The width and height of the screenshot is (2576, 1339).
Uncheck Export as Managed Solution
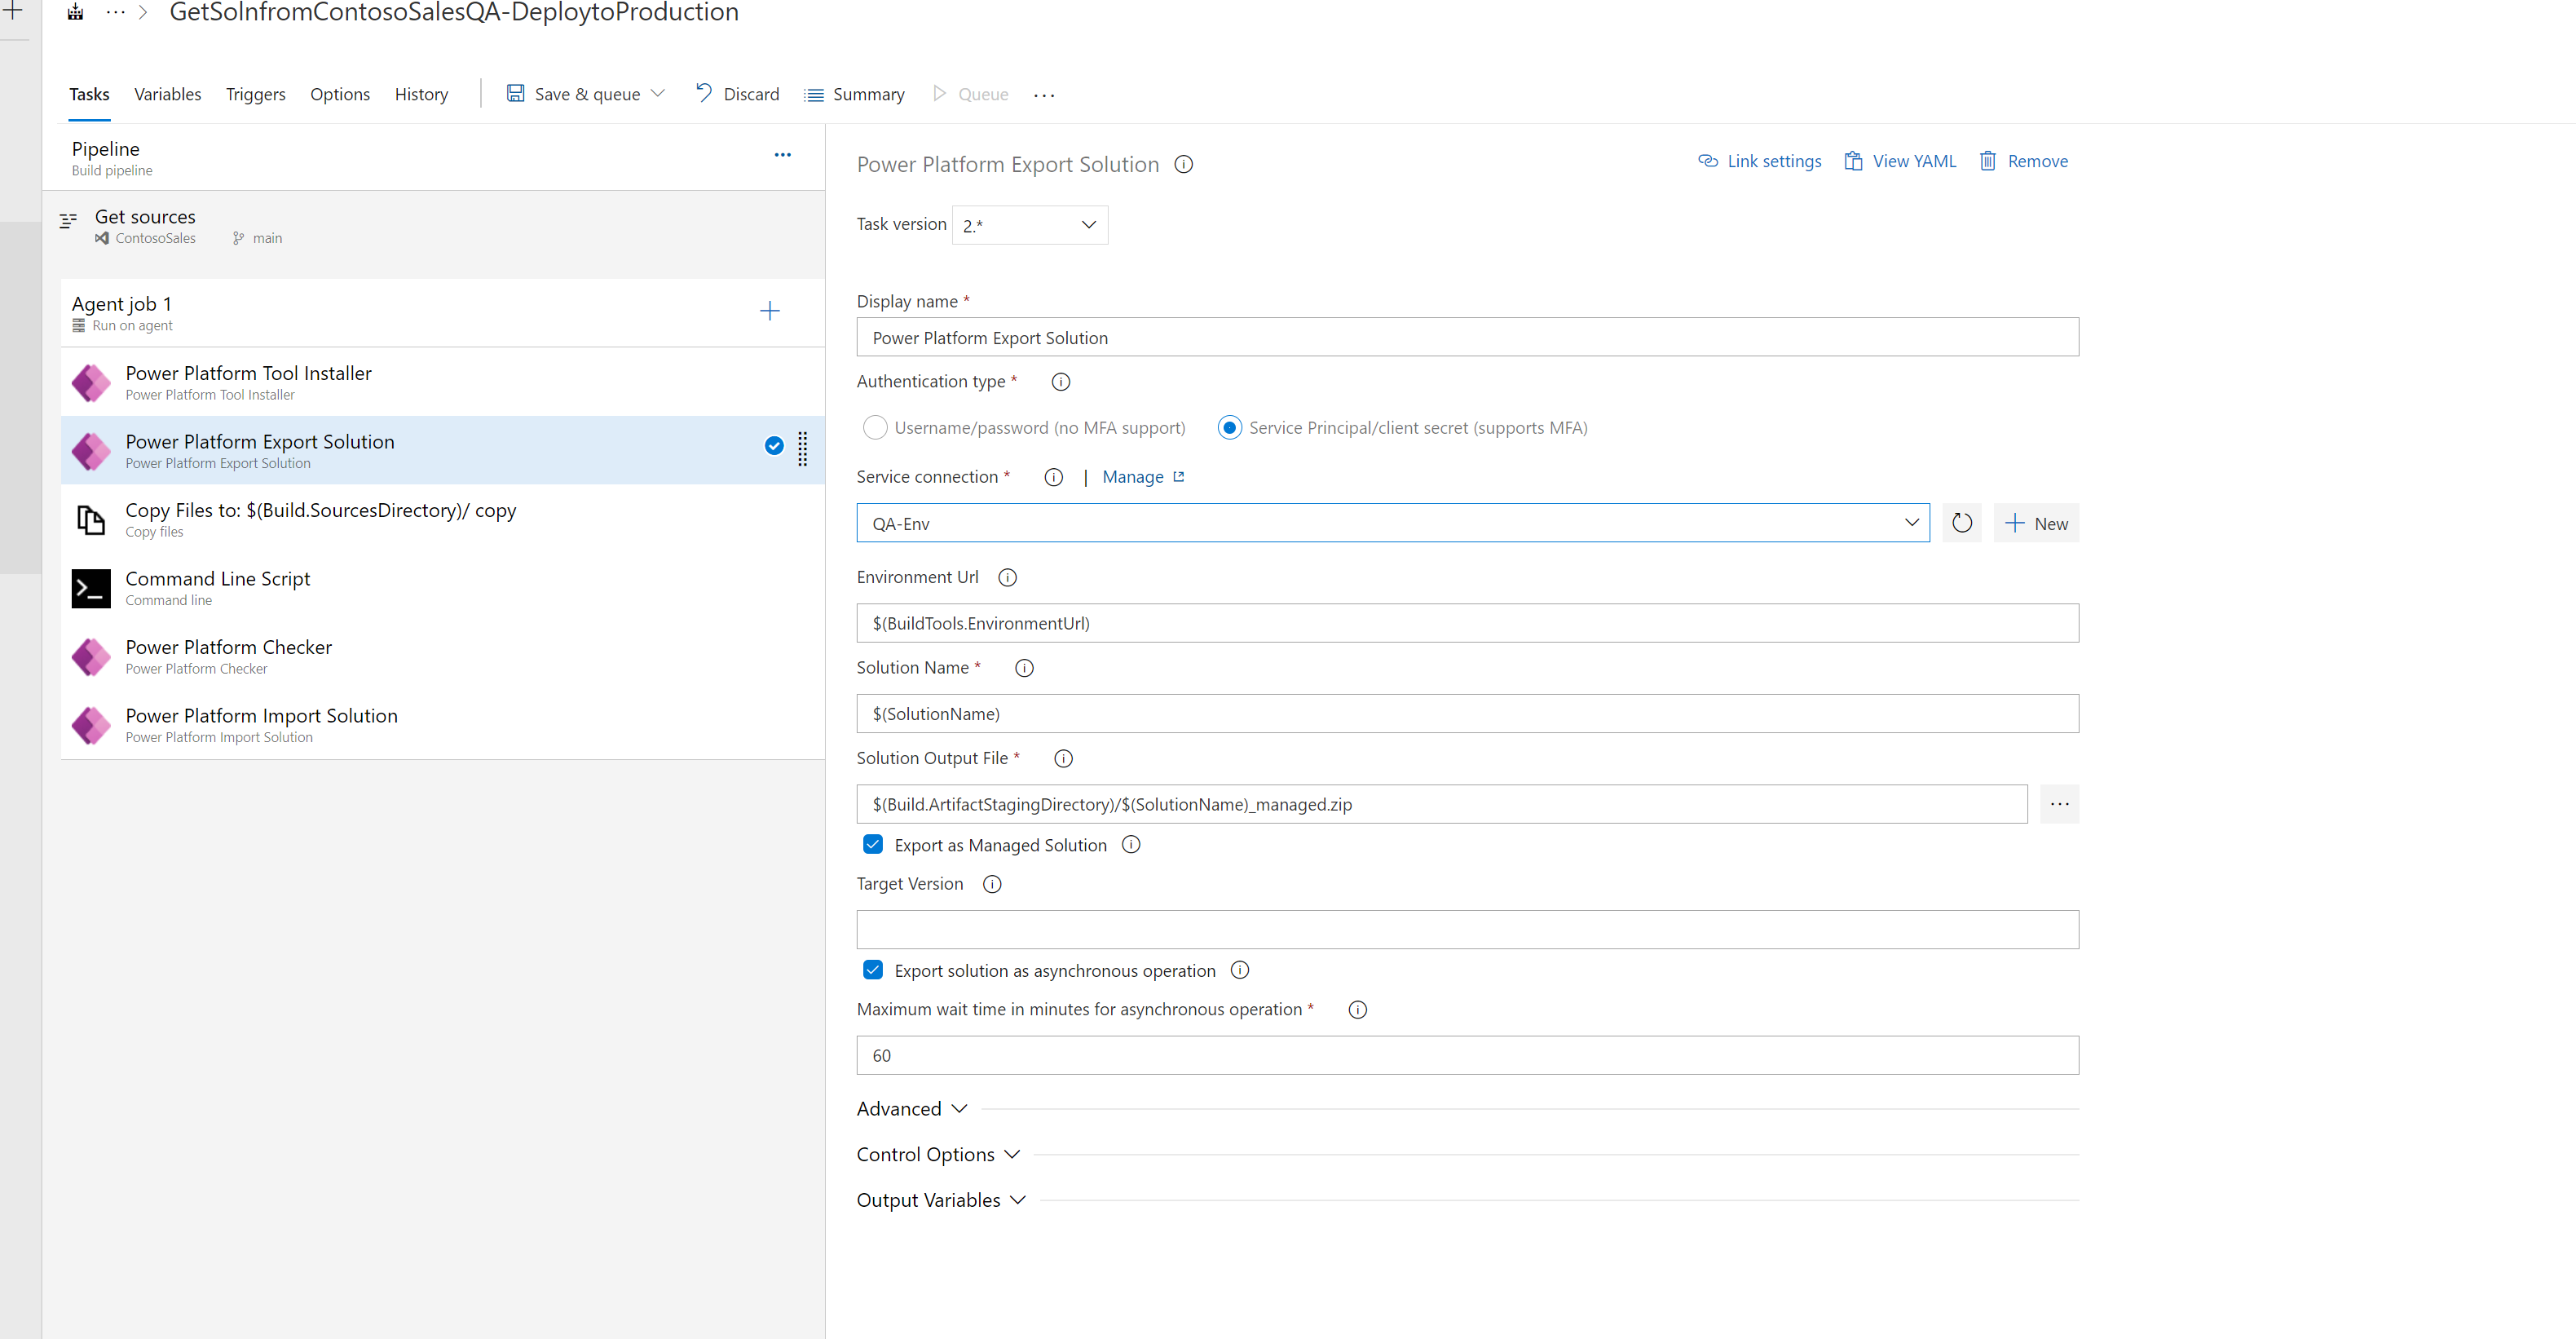pos(872,844)
